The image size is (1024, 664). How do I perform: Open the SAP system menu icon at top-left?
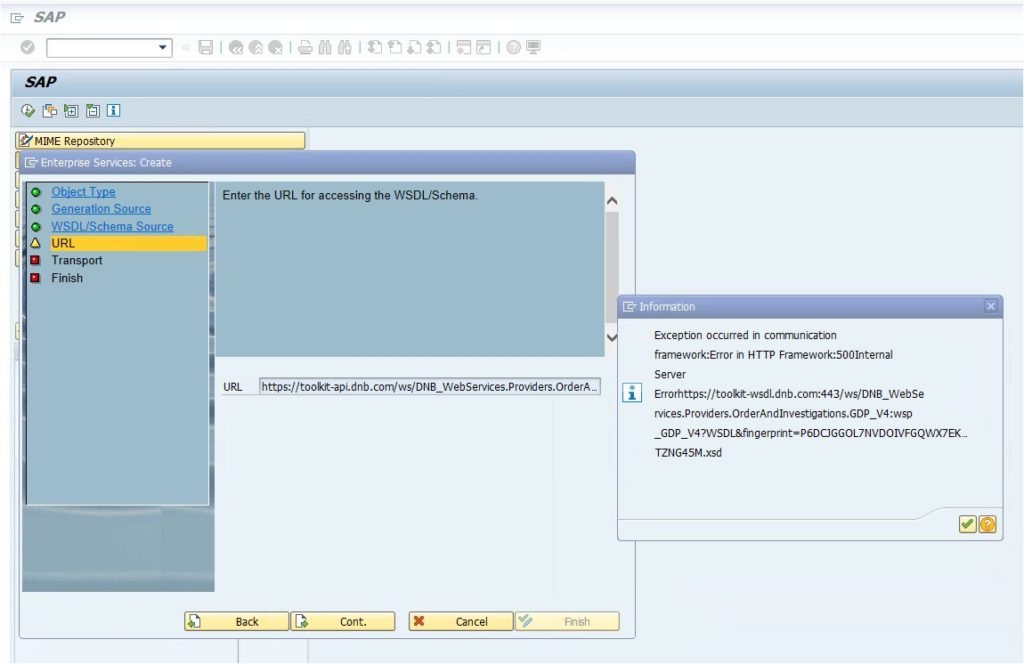[x=18, y=18]
